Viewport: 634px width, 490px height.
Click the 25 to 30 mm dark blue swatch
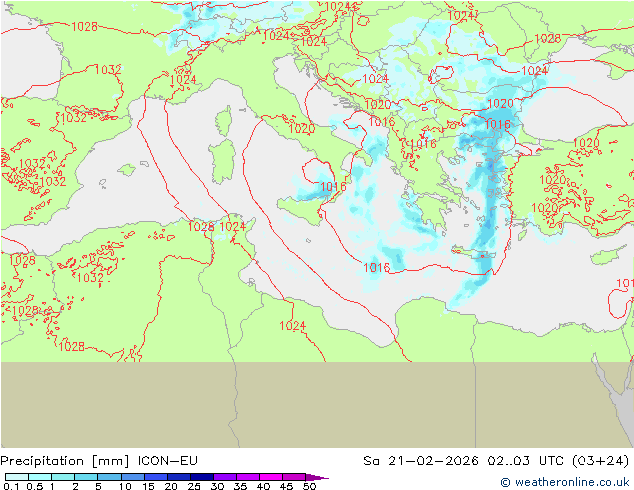[202, 477]
